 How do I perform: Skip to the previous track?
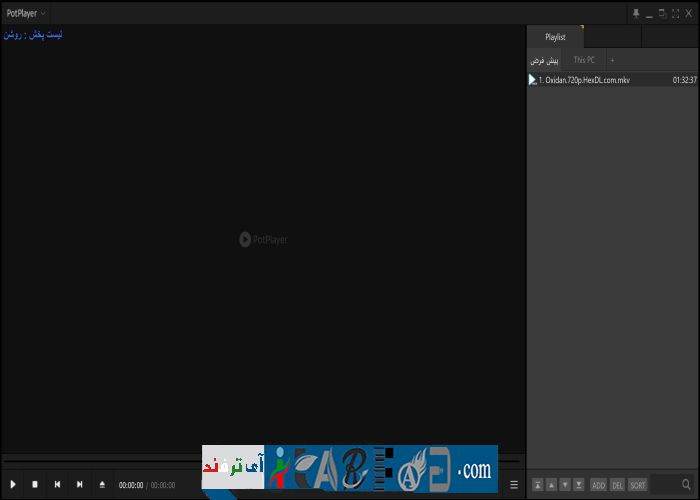(x=57, y=484)
